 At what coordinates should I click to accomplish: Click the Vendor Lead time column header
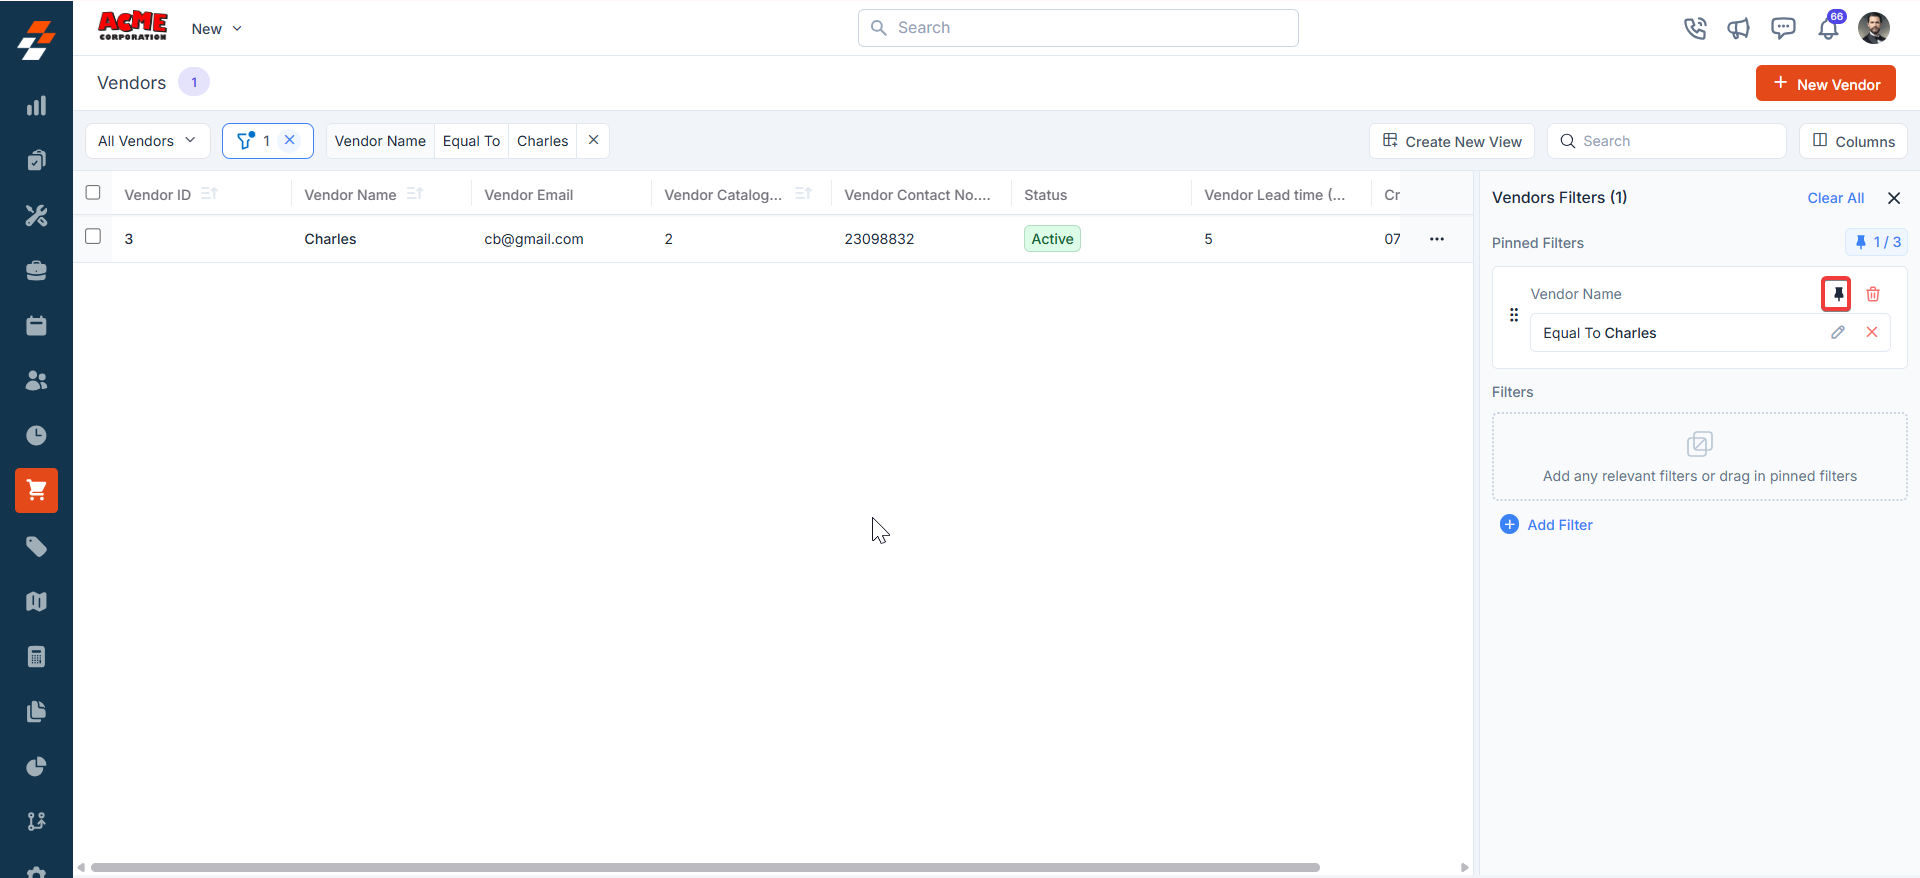click(x=1274, y=195)
